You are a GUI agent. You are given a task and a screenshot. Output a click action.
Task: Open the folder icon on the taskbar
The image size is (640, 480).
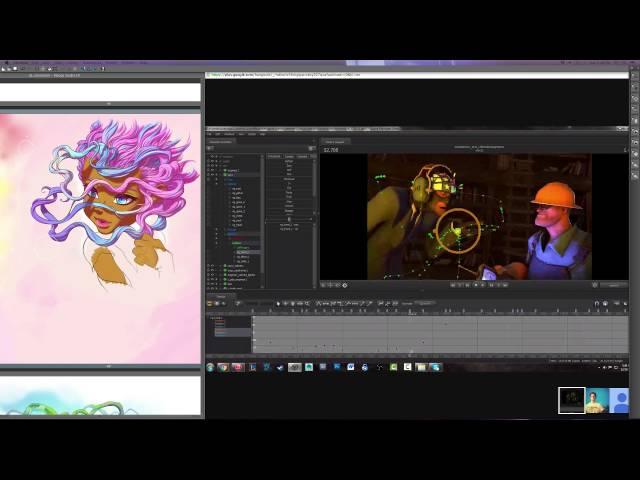pos(421,367)
